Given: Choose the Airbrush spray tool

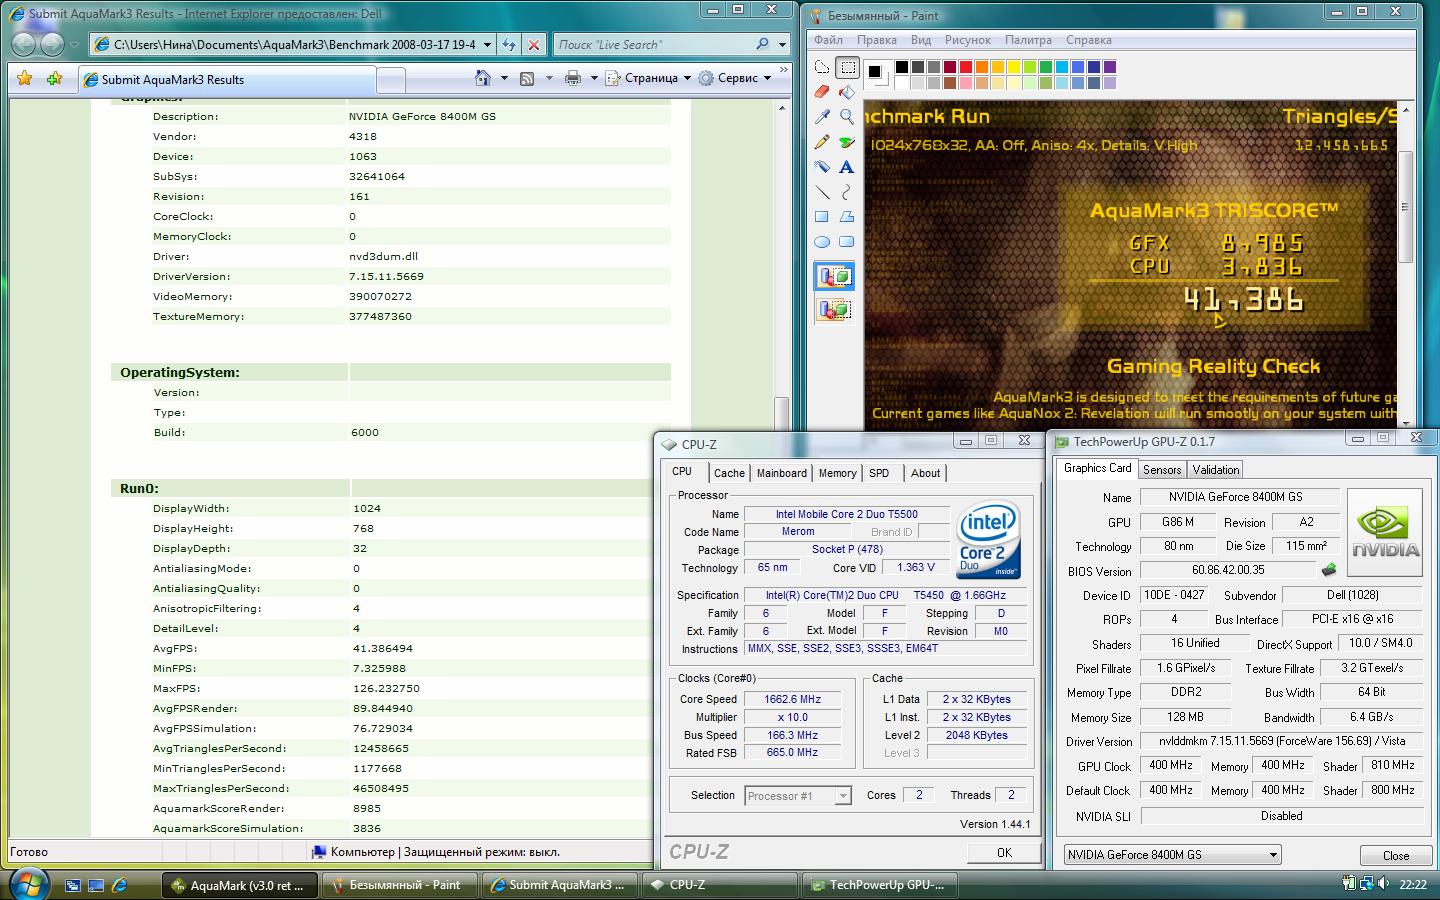Looking at the screenshot, I should click(x=822, y=167).
